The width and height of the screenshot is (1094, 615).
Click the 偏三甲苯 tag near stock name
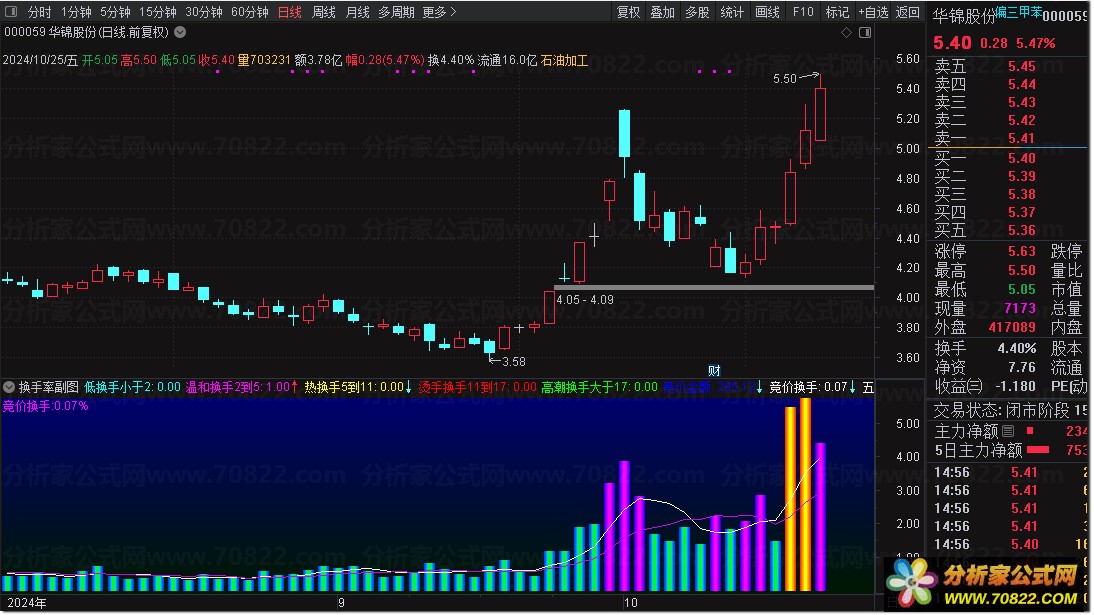(x=1019, y=12)
